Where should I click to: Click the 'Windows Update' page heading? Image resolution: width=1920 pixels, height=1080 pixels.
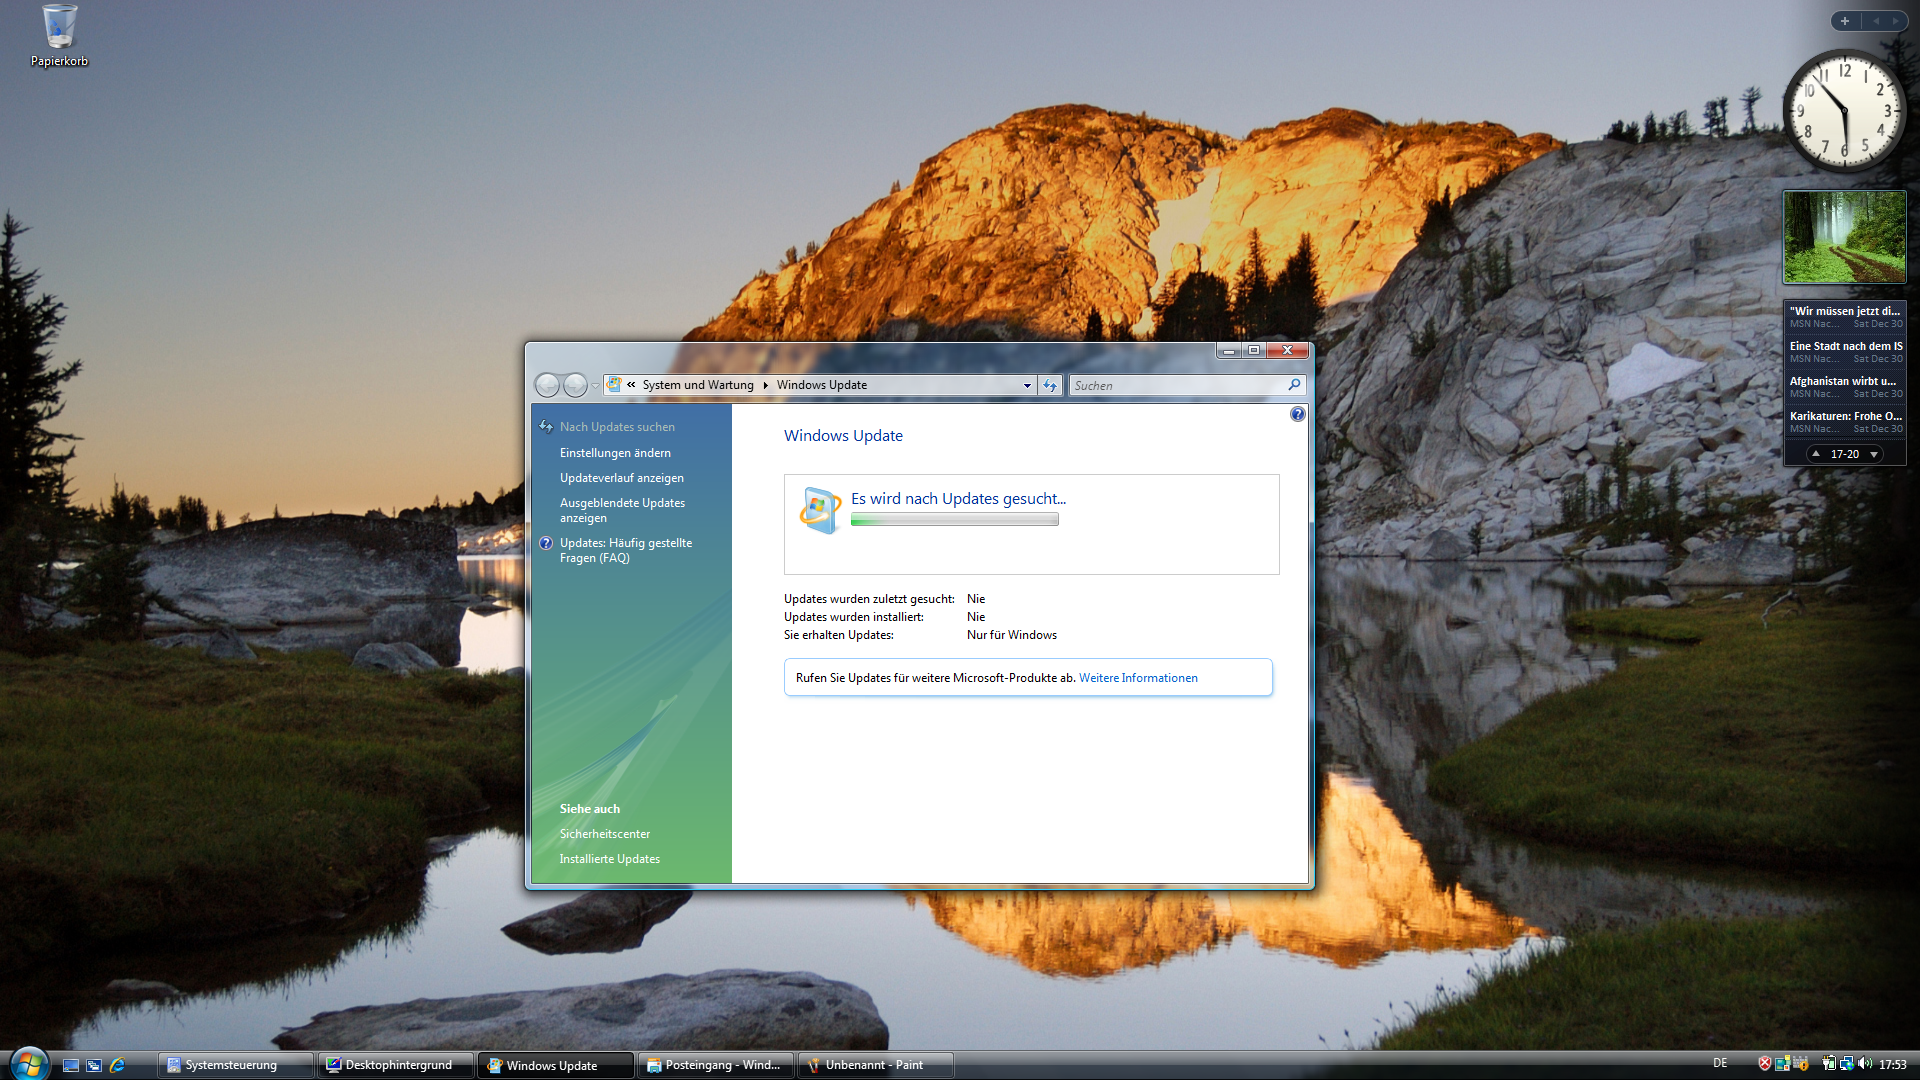pos(843,436)
